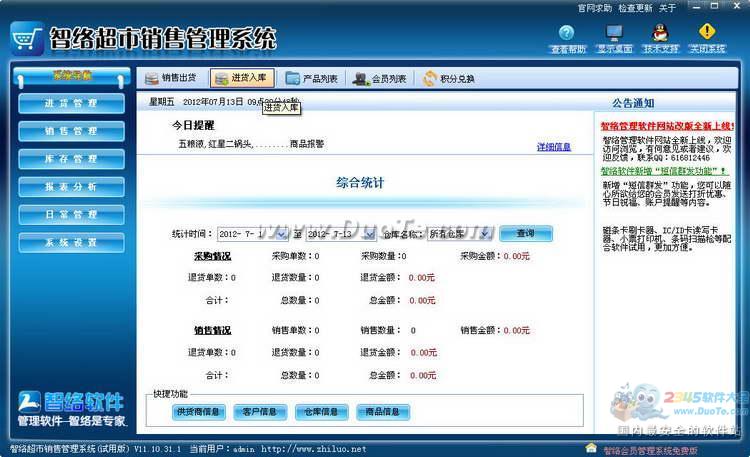The height and width of the screenshot is (457, 750).
Task: Open the 商品信息 shortcut button
Action: [x=383, y=412]
